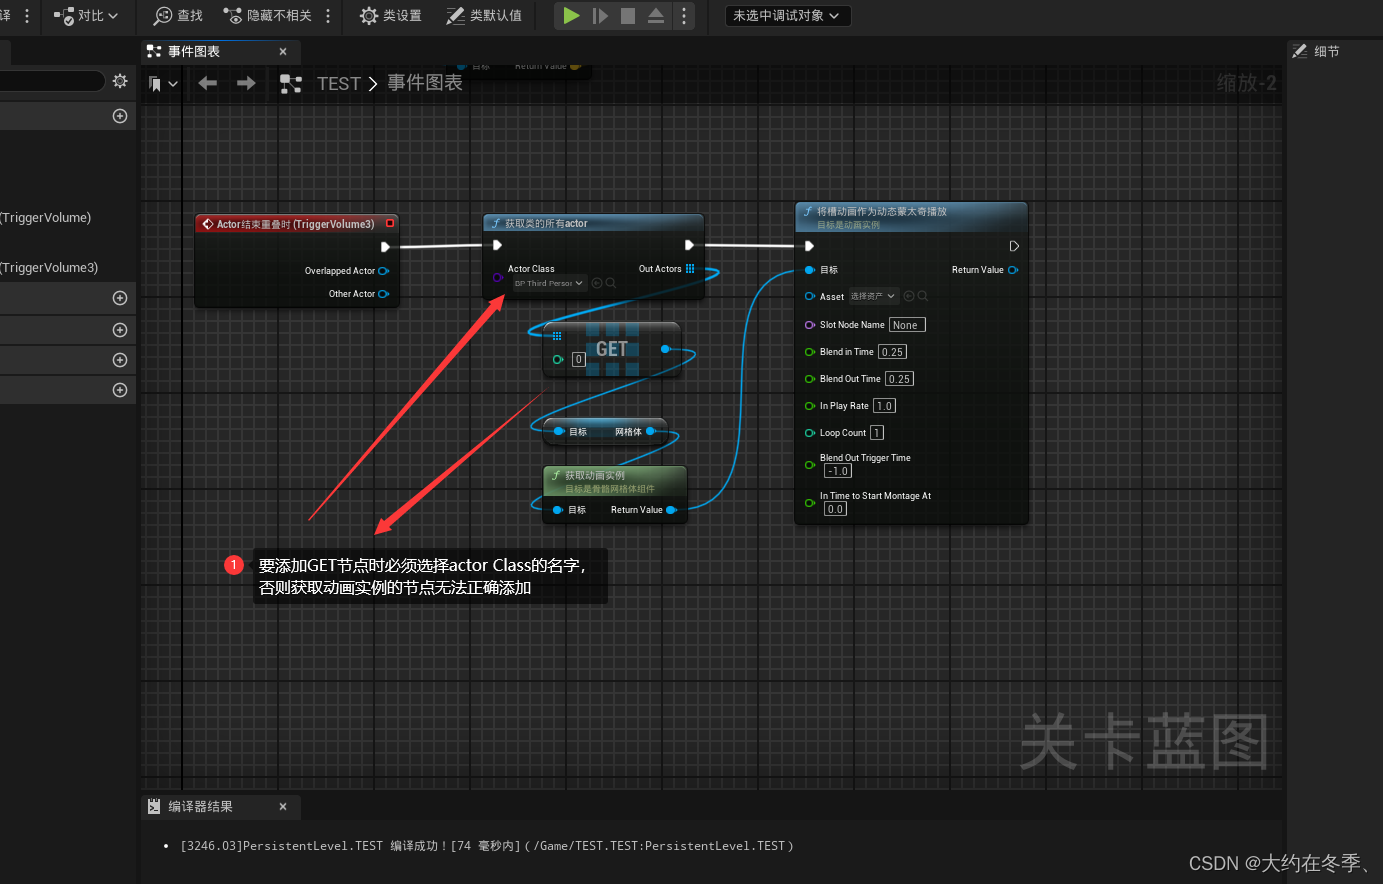Click the Asset use-selected arrow icon
Image resolution: width=1383 pixels, height=884 pixels.
[x=909, y=296]
